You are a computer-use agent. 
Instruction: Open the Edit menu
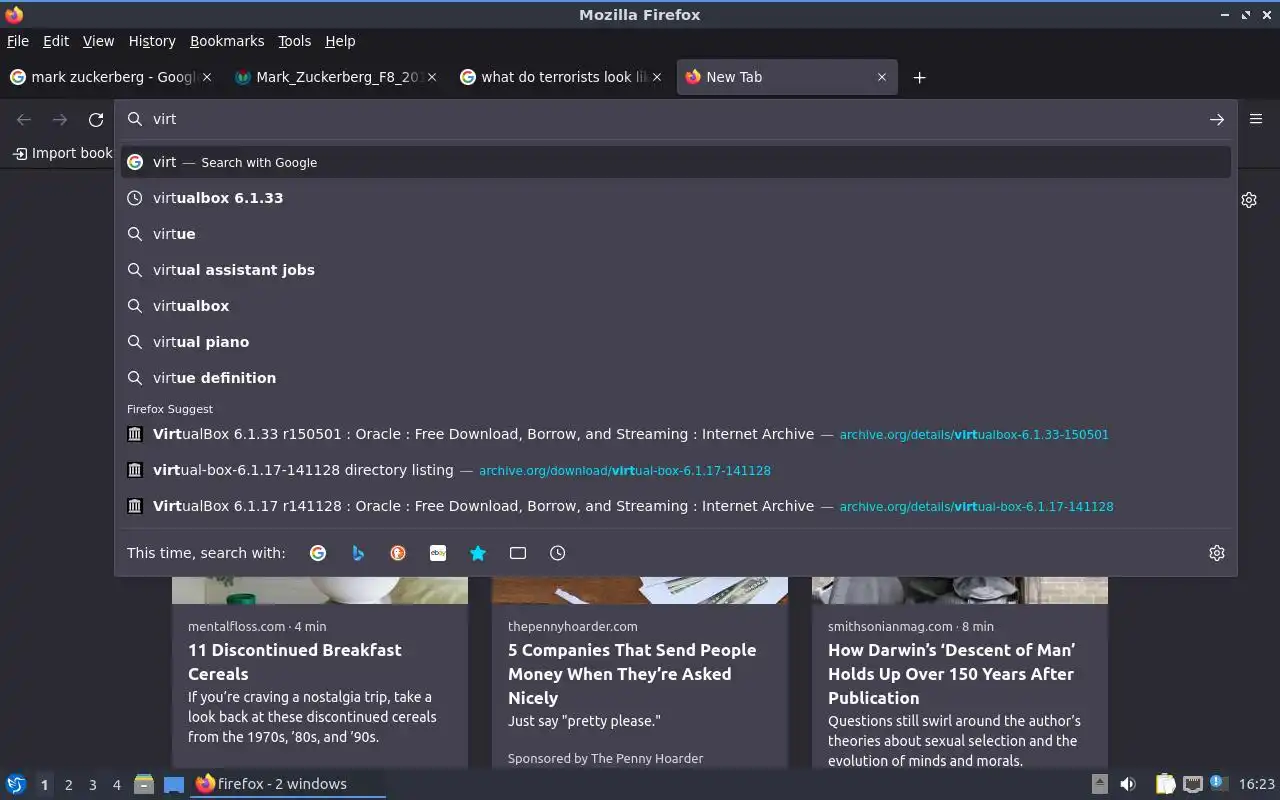[56, 41]
